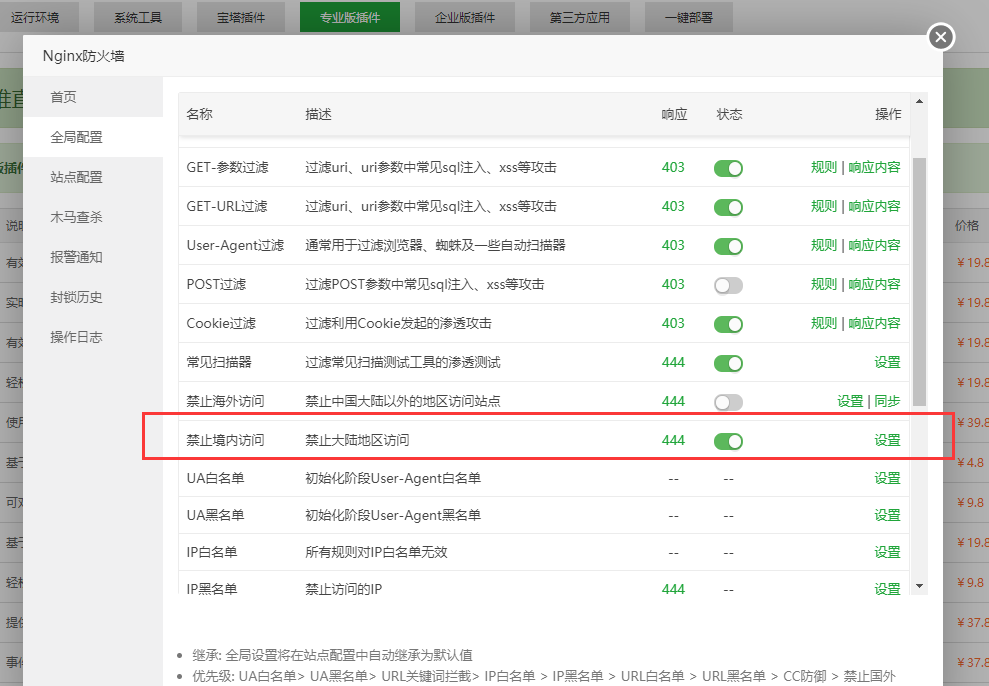
Task: Open 规则 link for User-Agent过滤
Action: coord(824,245)
